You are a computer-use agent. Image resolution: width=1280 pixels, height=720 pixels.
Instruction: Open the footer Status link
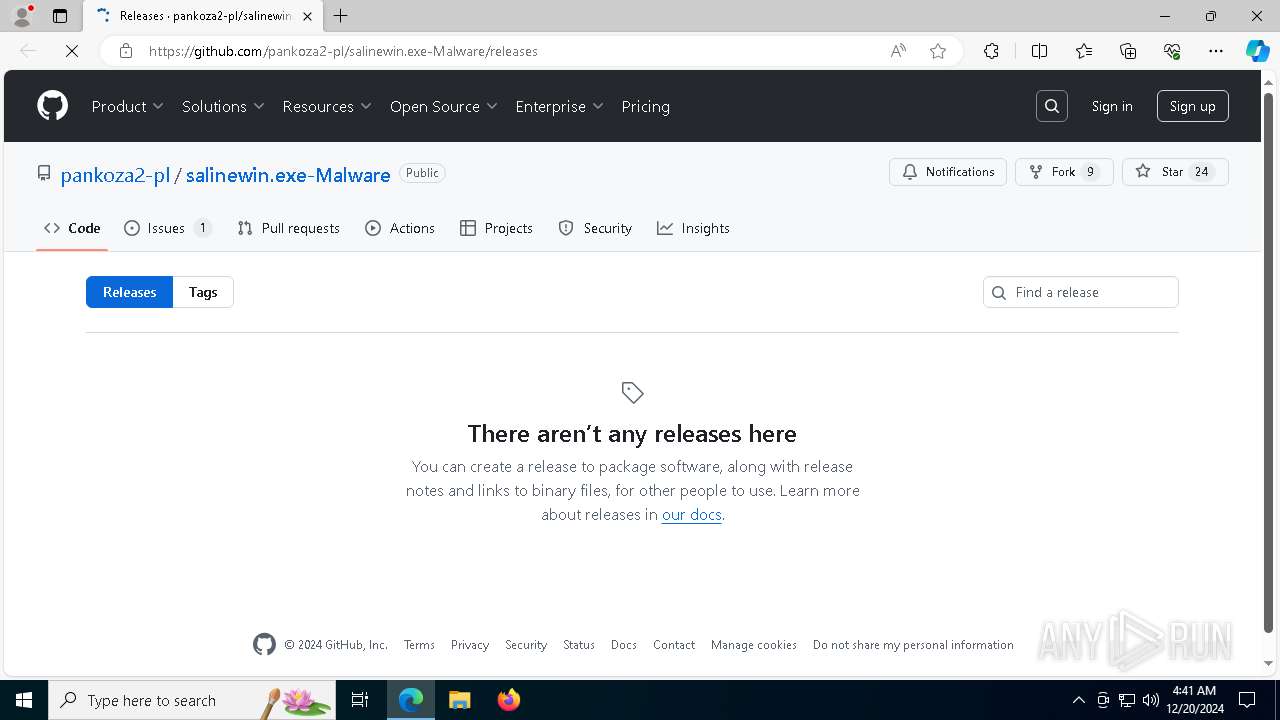[579, 645]
